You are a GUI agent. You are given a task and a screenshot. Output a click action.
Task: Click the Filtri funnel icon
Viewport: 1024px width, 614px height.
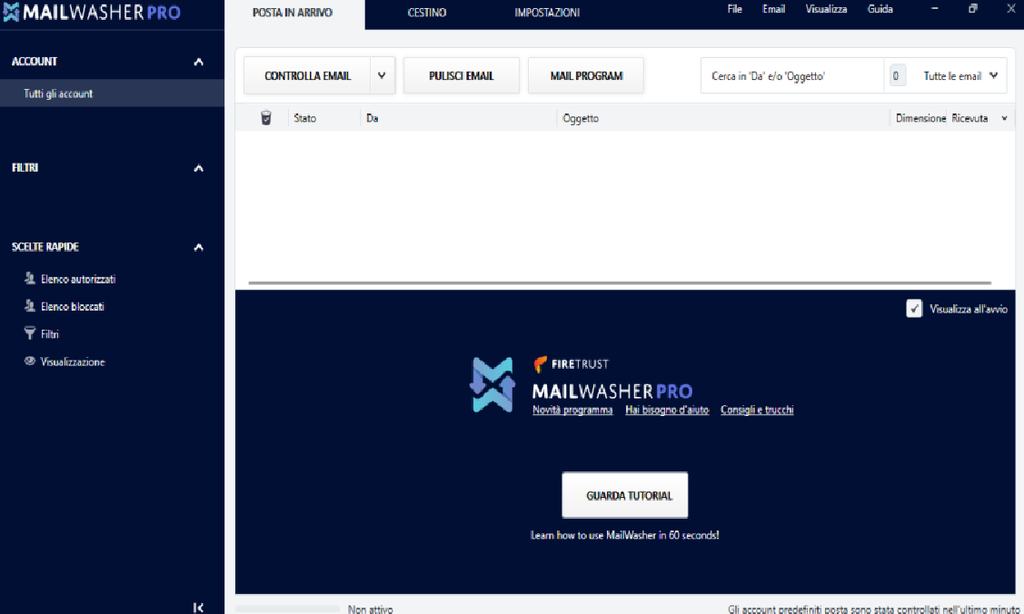pyautogui.click(x=29, y=333)
